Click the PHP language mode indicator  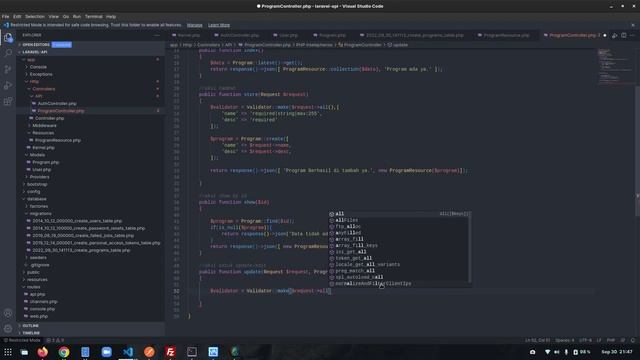[611, 340]
